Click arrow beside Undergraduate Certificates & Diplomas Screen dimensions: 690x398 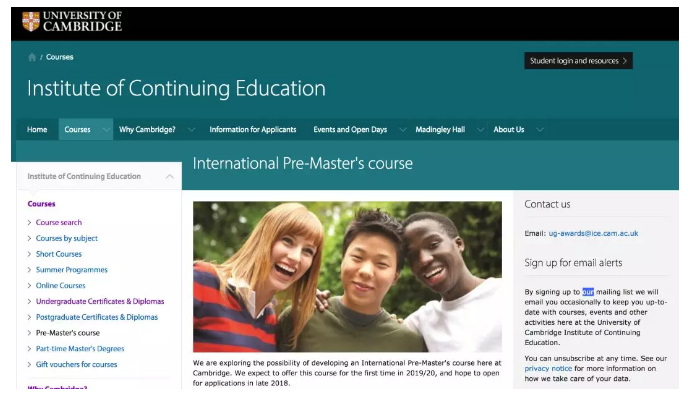tap(29, 301)
